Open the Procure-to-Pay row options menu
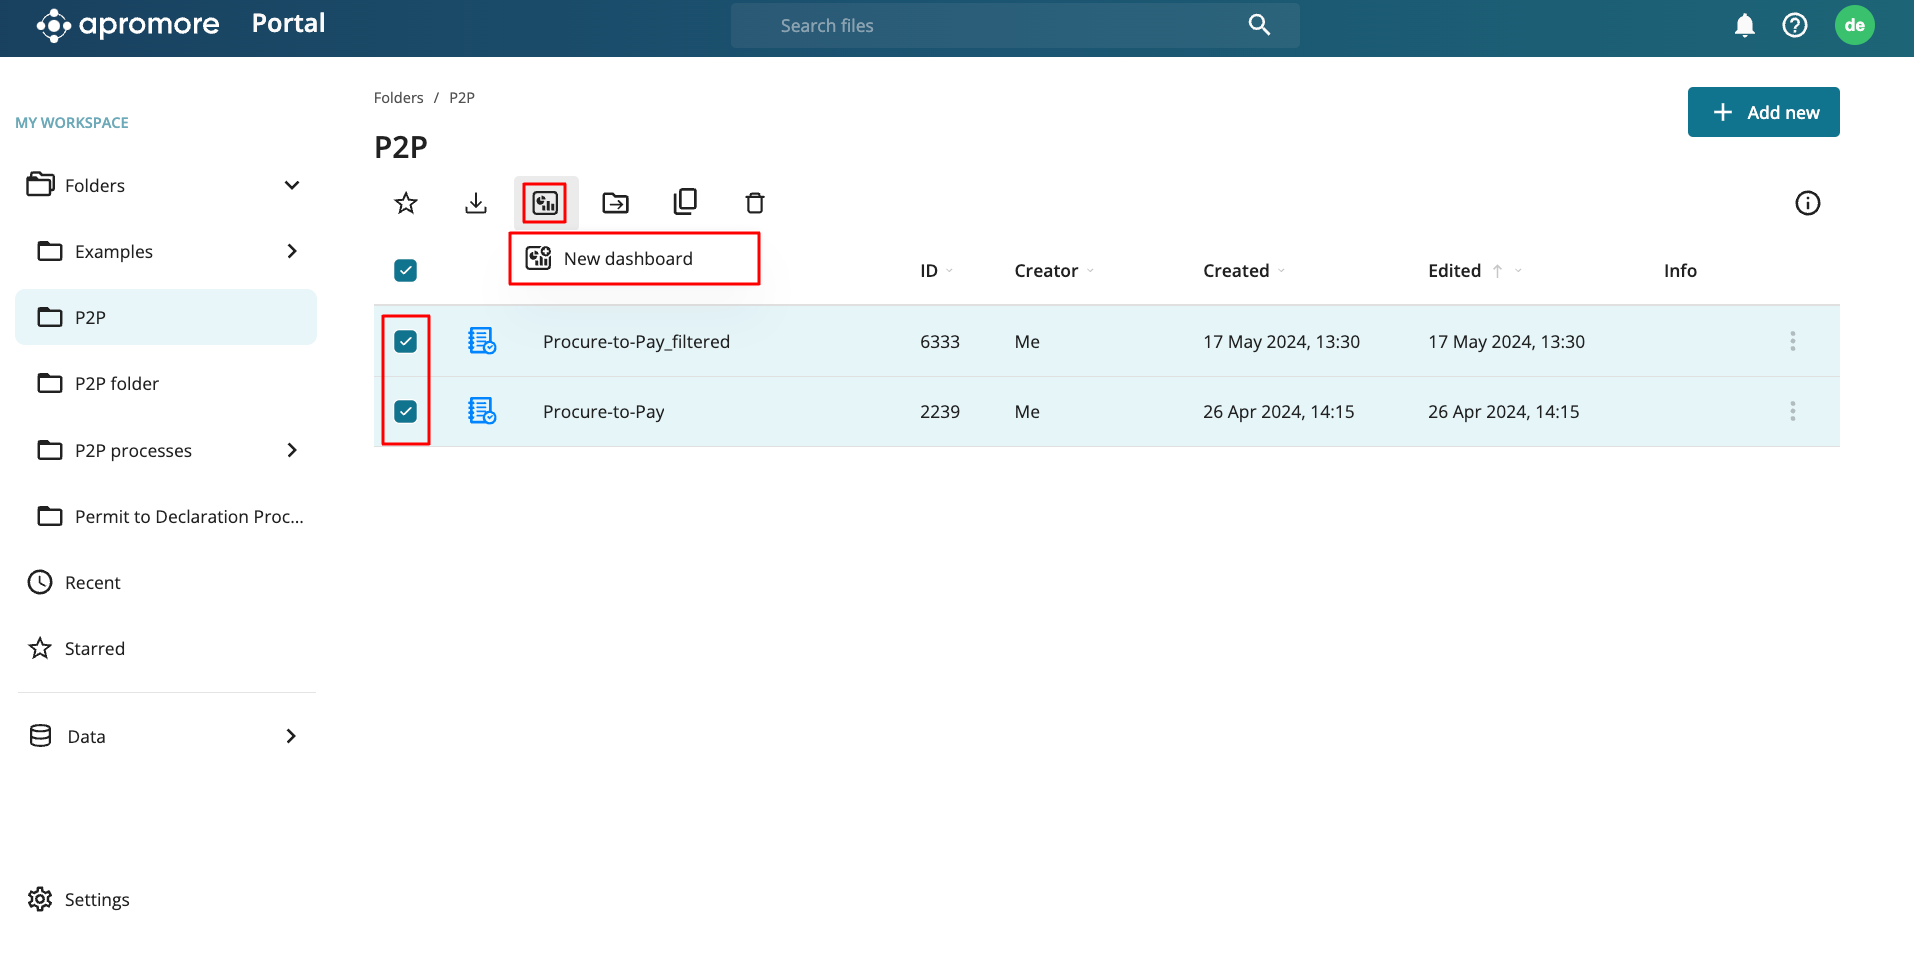 tap(1792, 411)
